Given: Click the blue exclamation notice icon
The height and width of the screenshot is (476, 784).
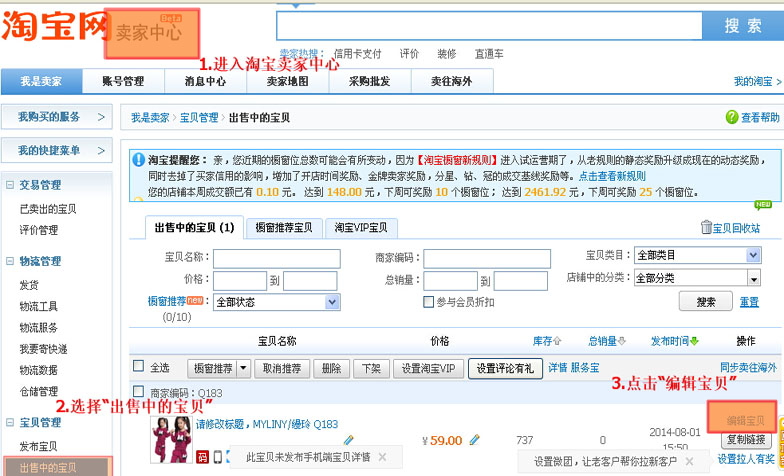Looking at the screenshot, I should [x=138, y=160].
